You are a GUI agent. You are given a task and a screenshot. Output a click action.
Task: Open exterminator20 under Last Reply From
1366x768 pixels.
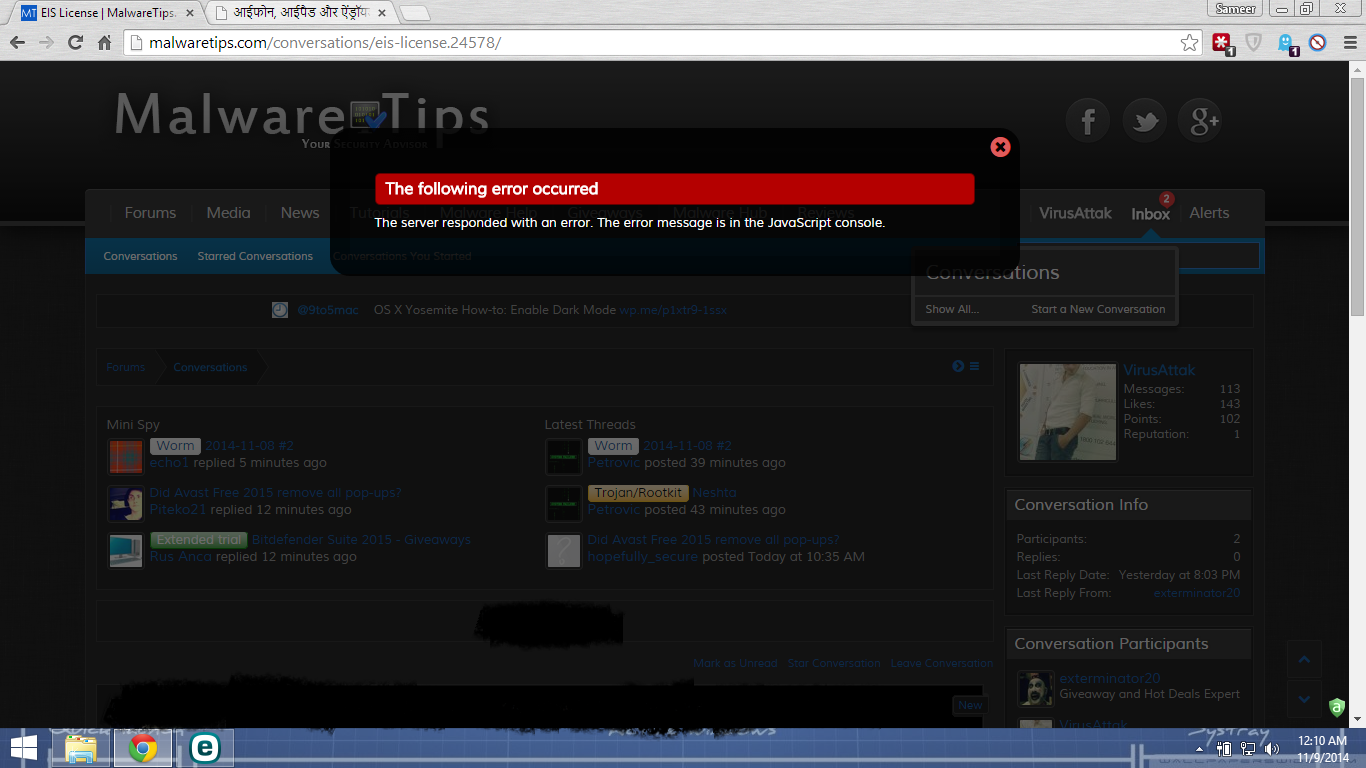coord(1197,593)
